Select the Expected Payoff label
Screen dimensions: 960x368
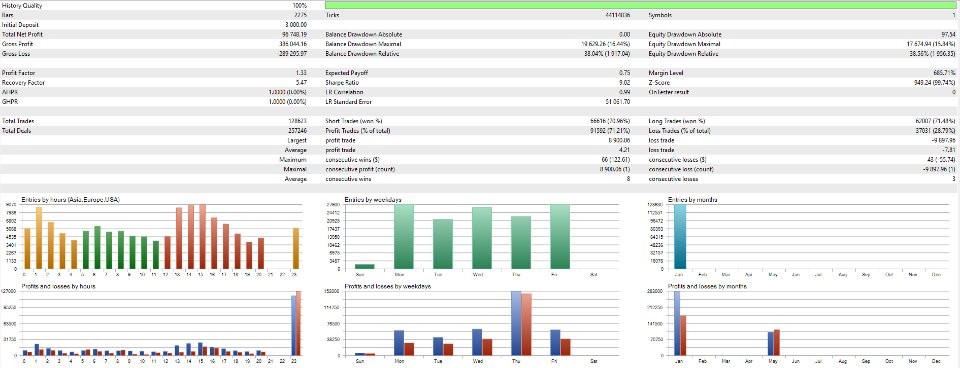point(347,73)
